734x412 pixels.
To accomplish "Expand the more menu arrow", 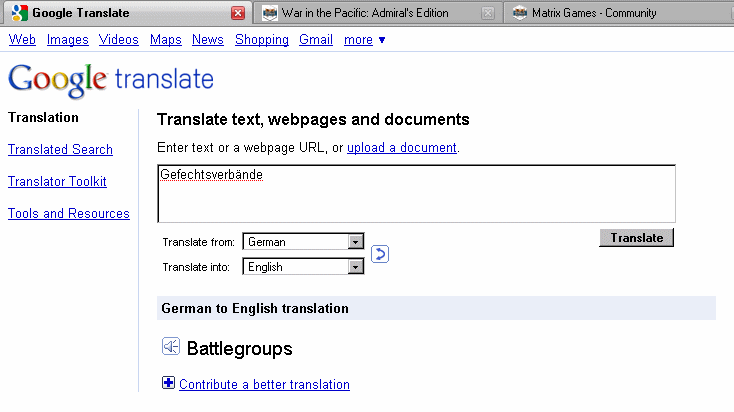I will pyautogui.click(x=382, y=40).
